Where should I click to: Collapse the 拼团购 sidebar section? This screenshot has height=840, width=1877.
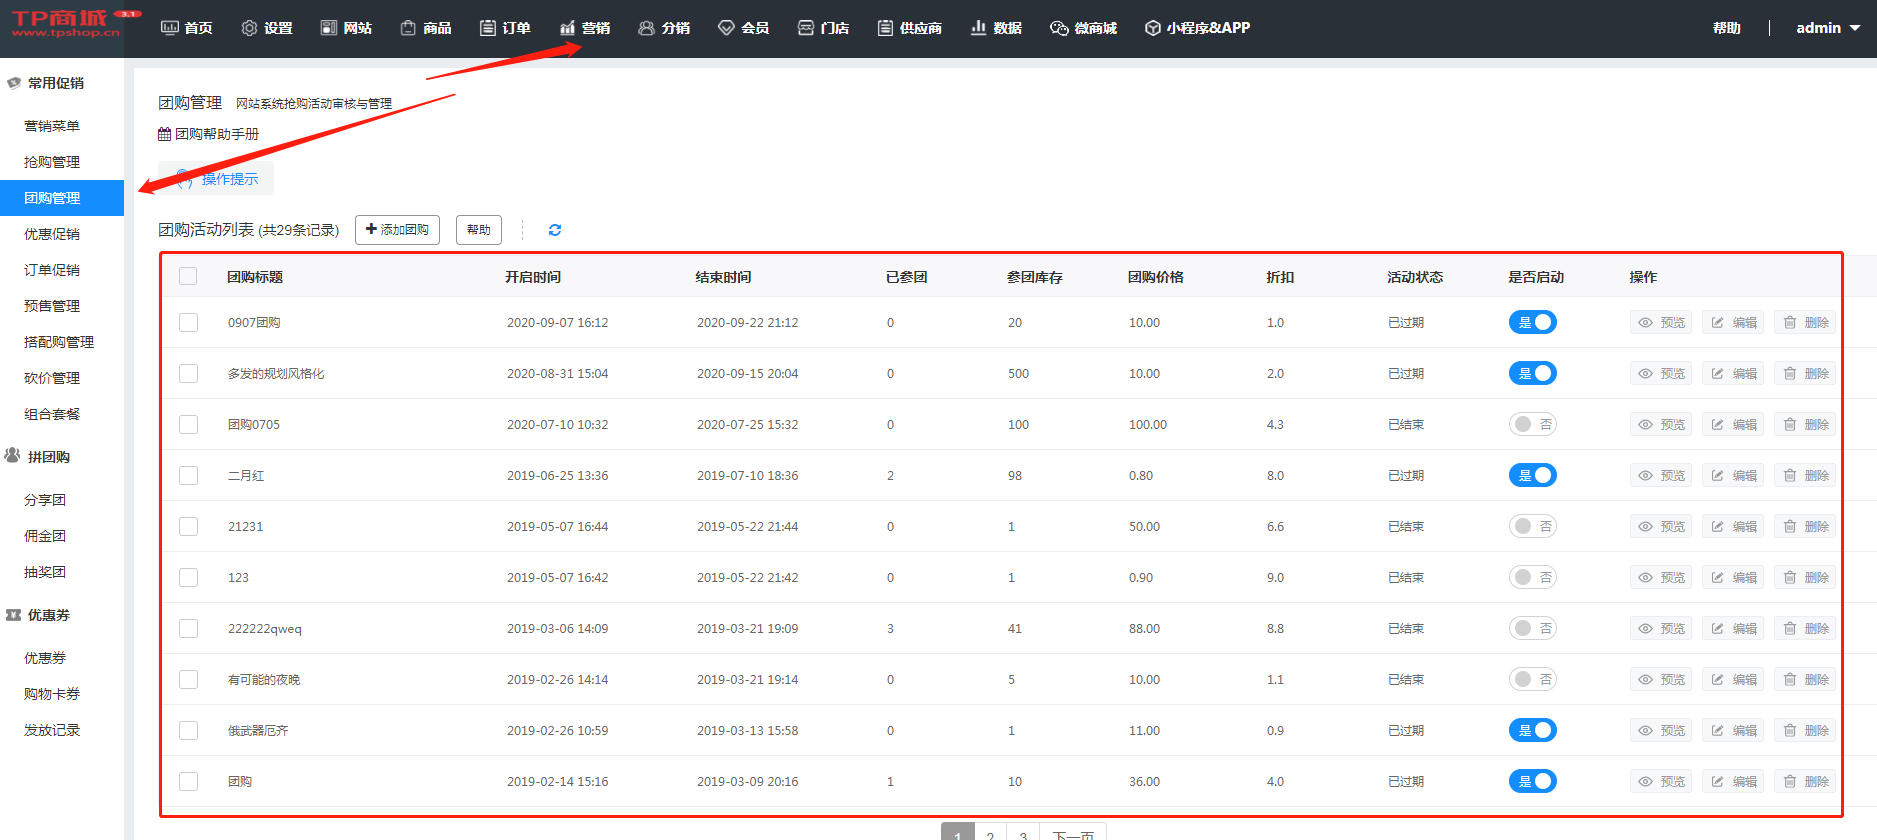pos(48,457)
